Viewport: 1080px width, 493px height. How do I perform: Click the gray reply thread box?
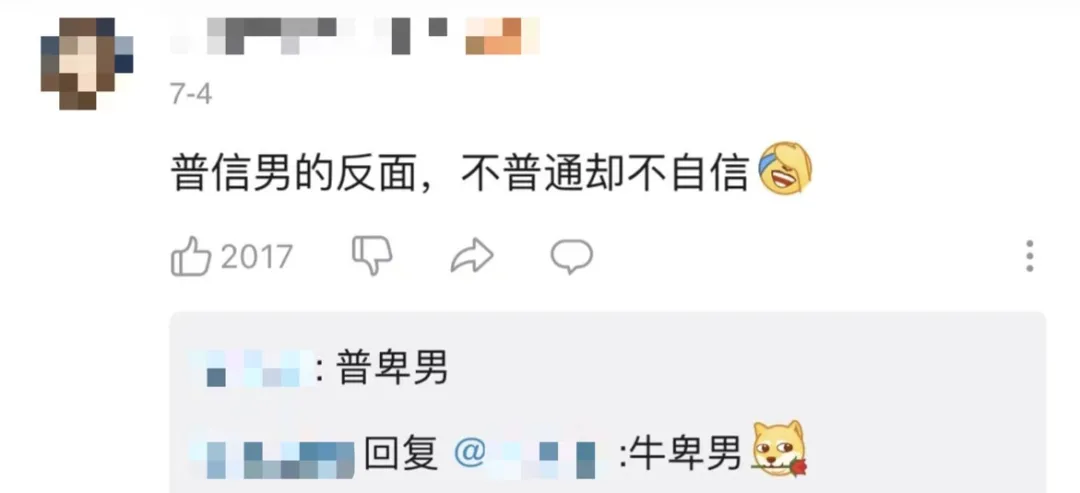pos(608,402)
